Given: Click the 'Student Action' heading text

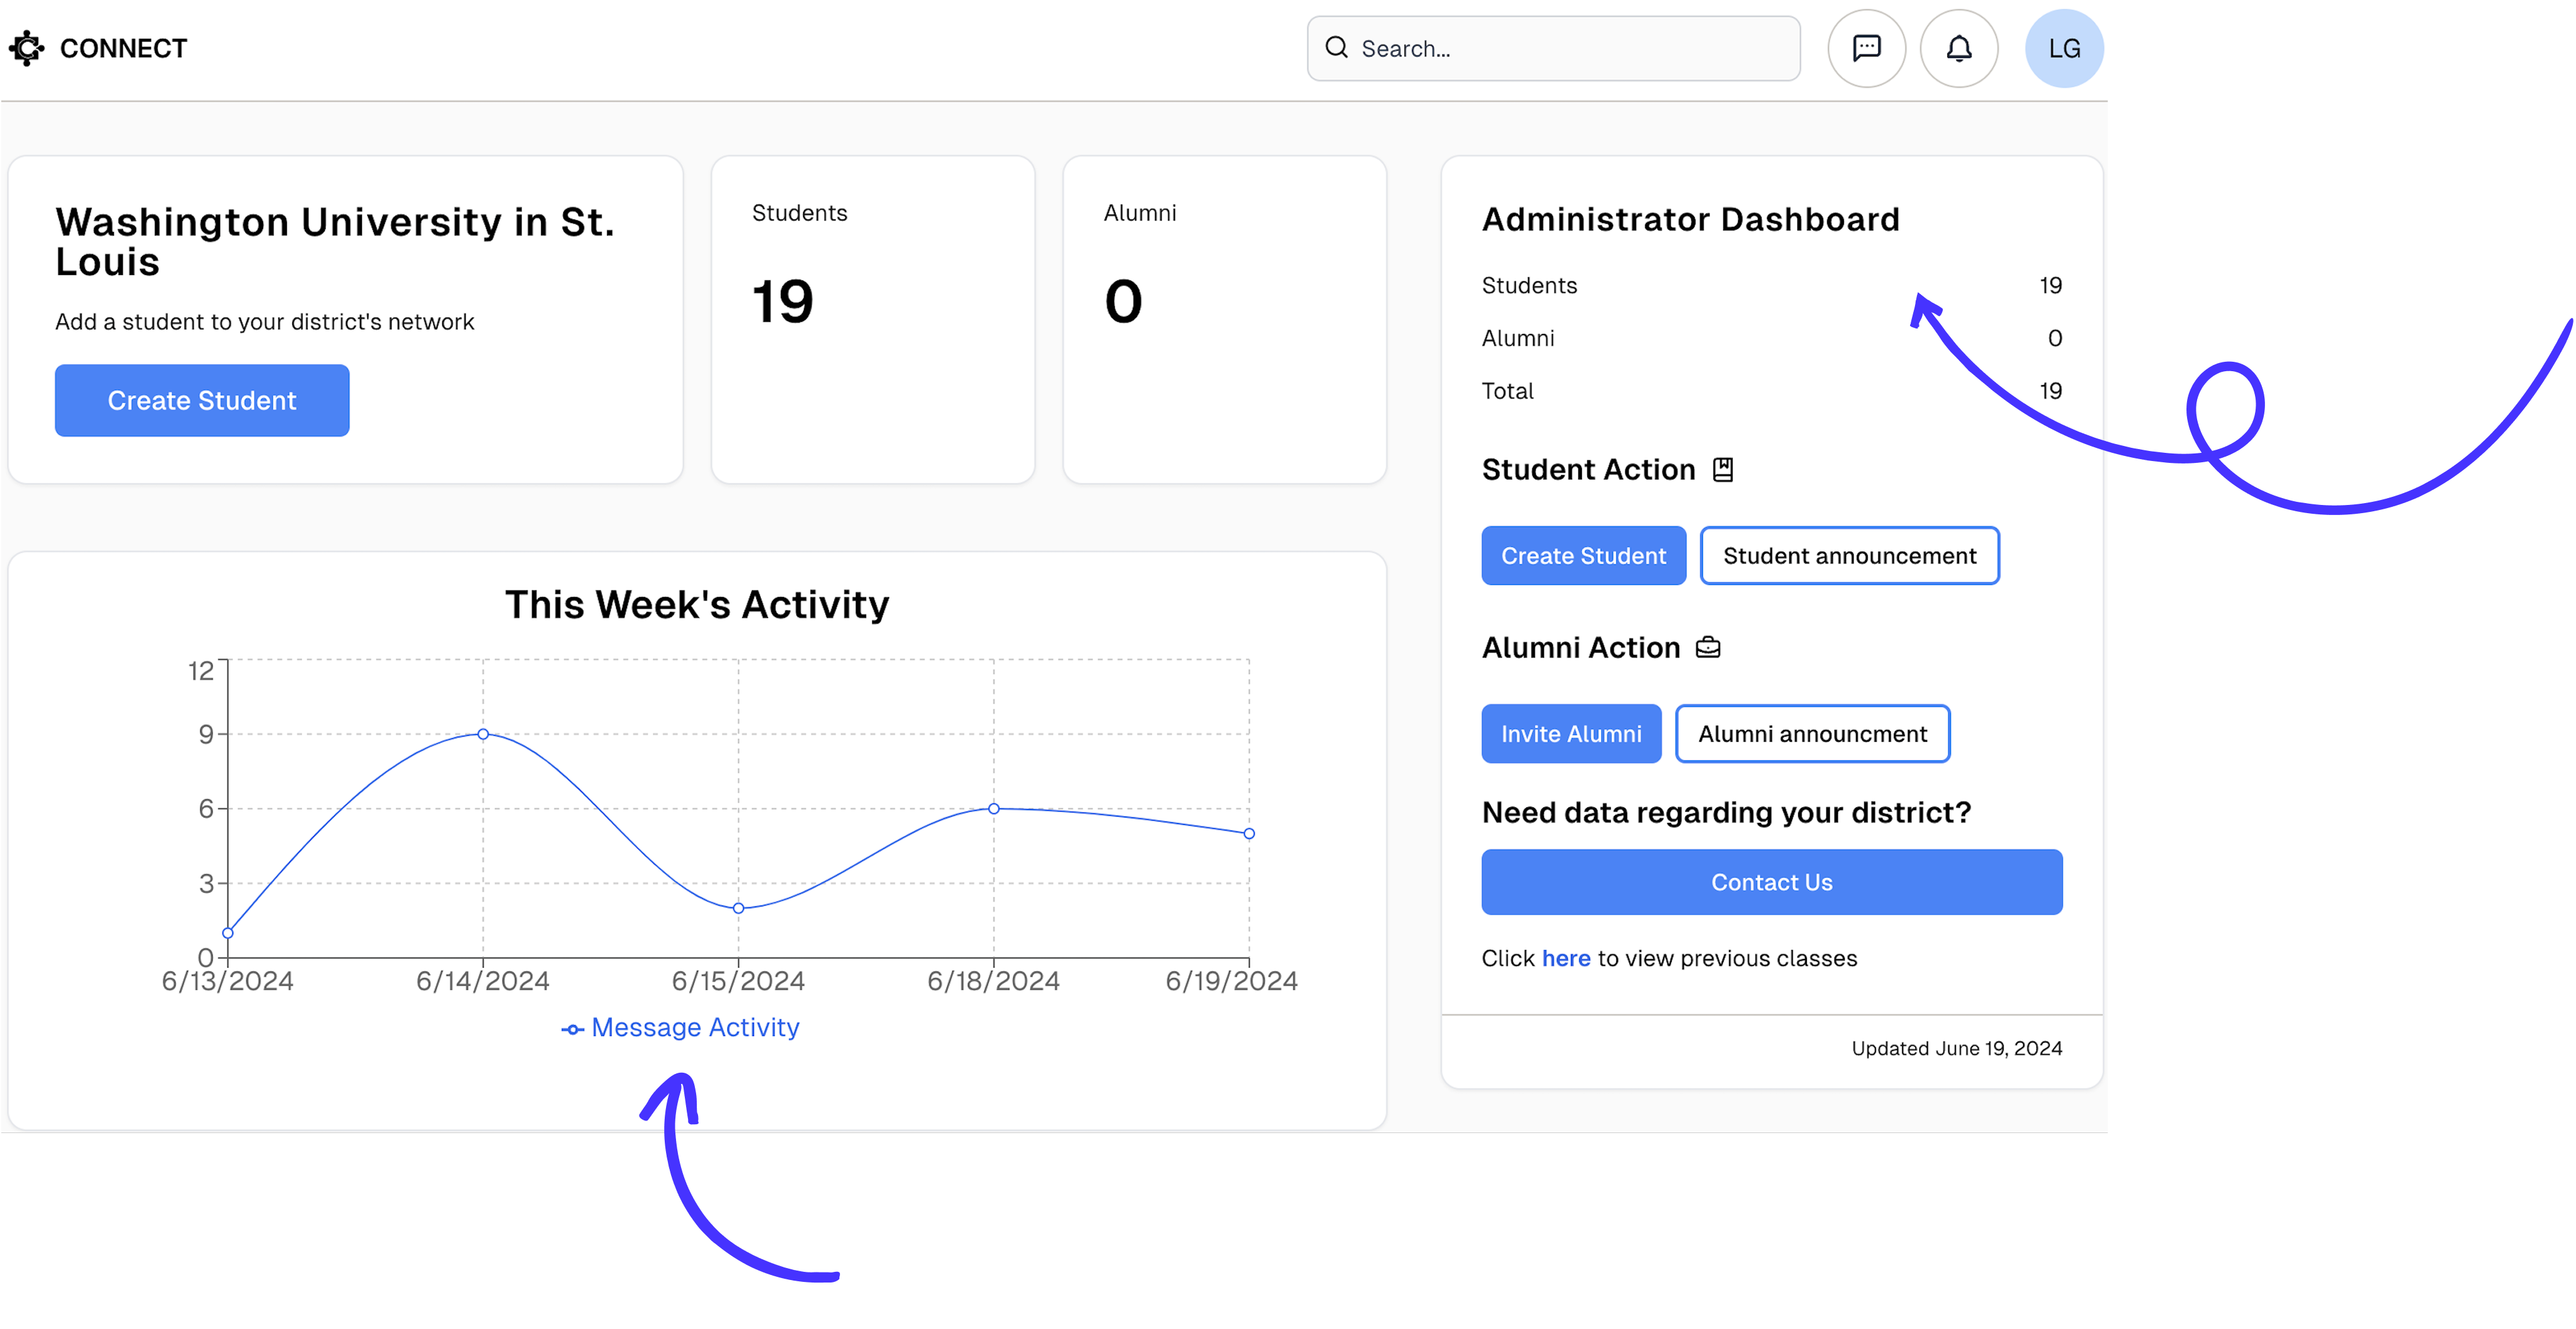Looking at the screenshot, I should tap(1588, 469).
